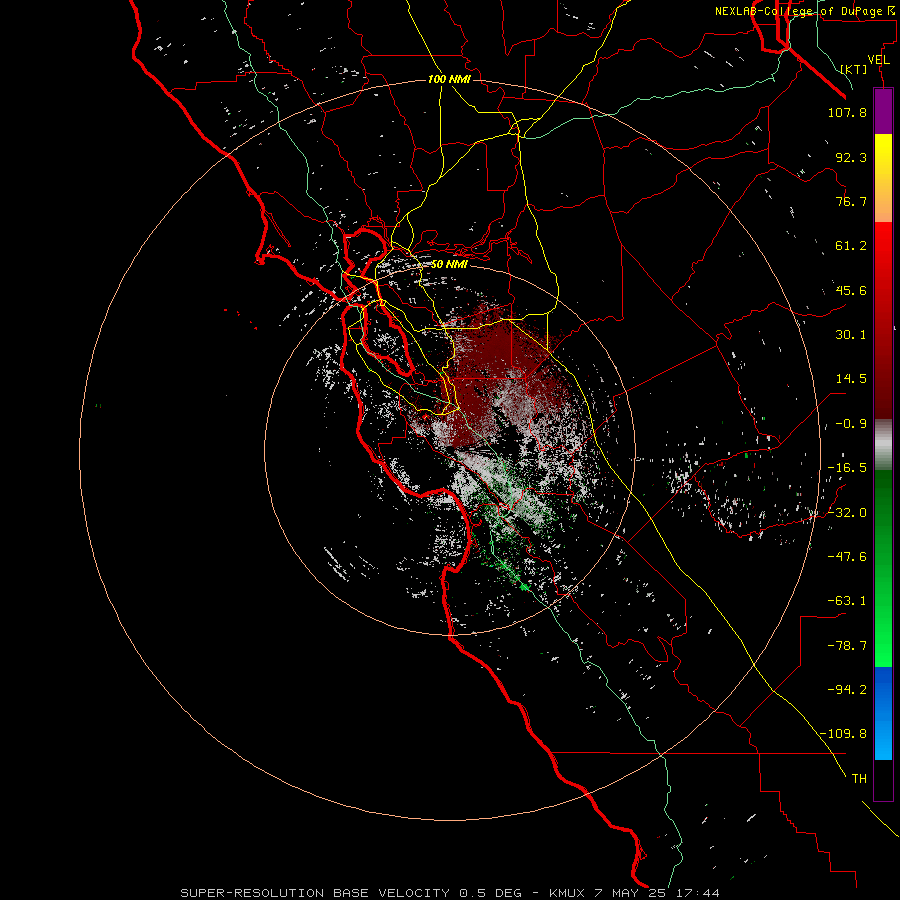Pick the black TH segment of the color bar
This screenshot has width=900, height=900.
coord(883,779)
